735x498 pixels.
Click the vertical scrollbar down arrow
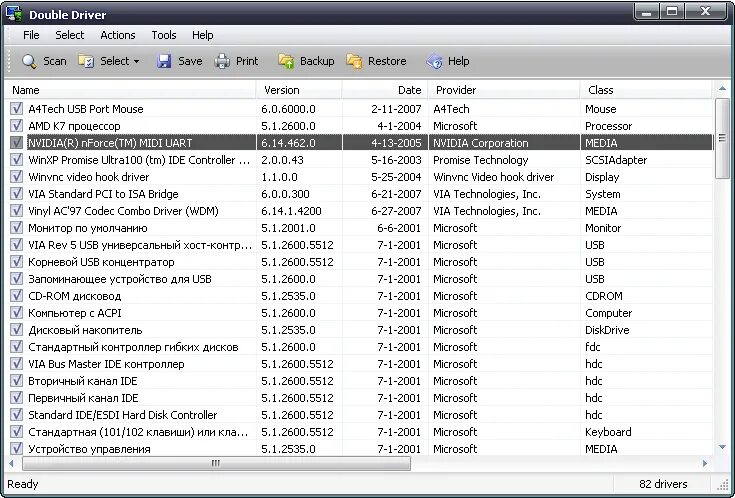pyautogui.click(x=722, y=447)
